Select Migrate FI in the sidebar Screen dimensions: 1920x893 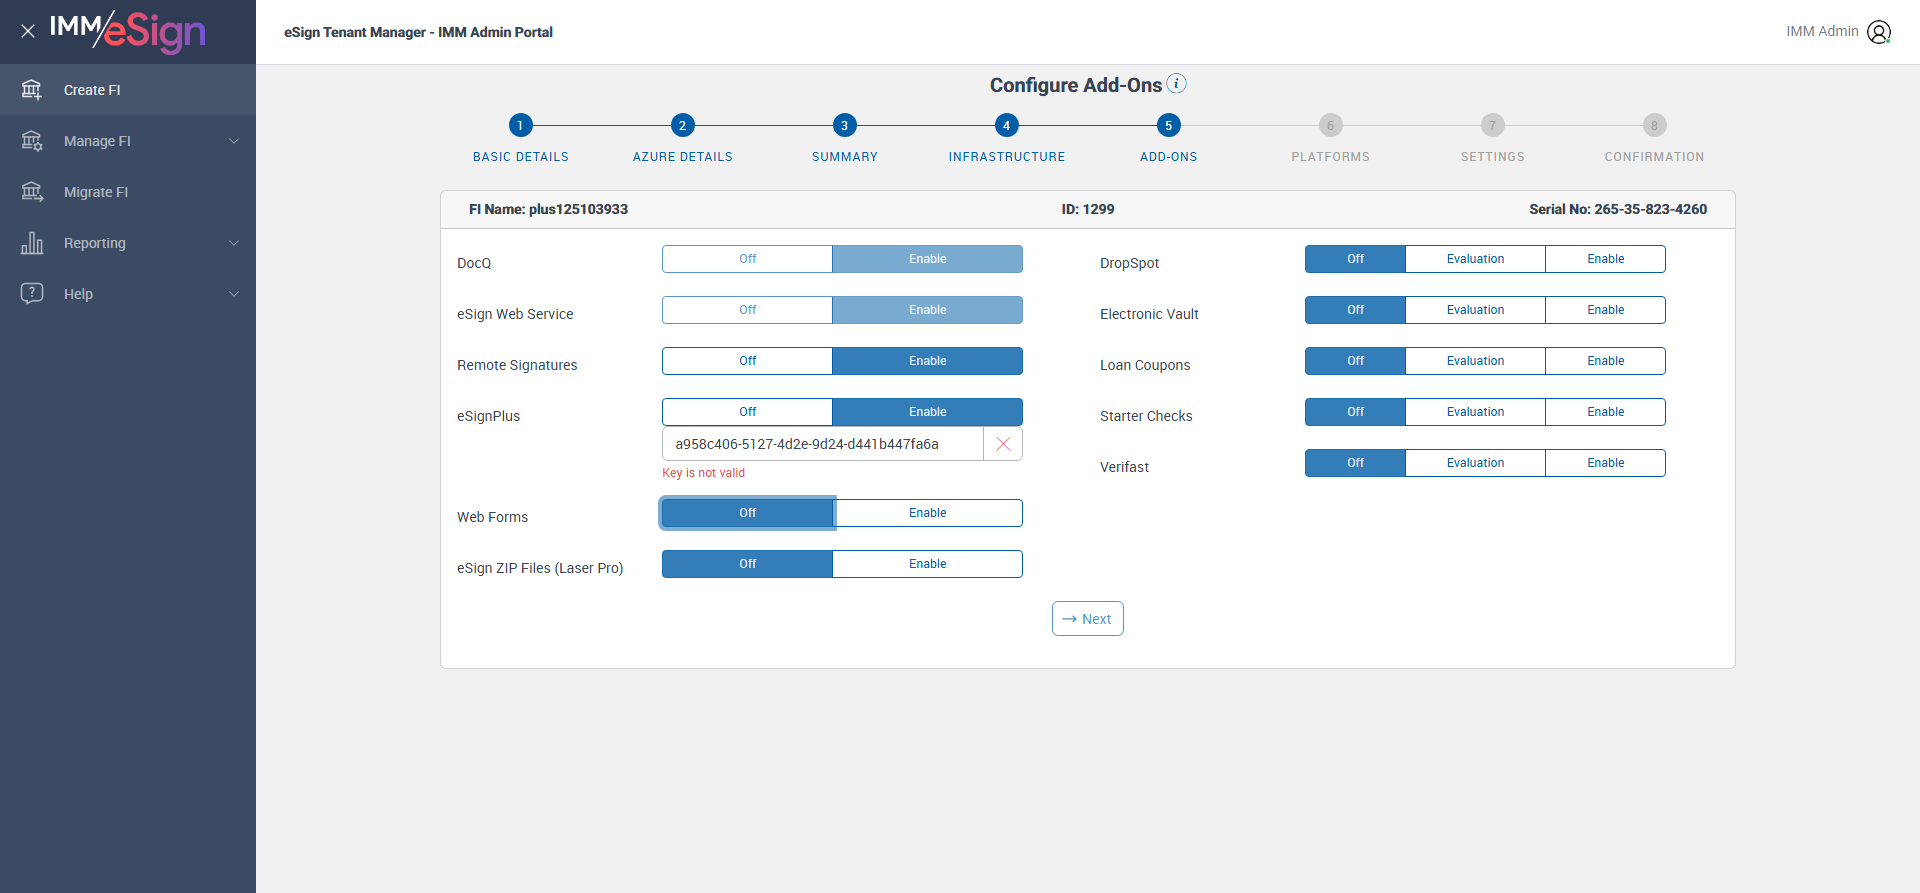[x=128, y=192]
